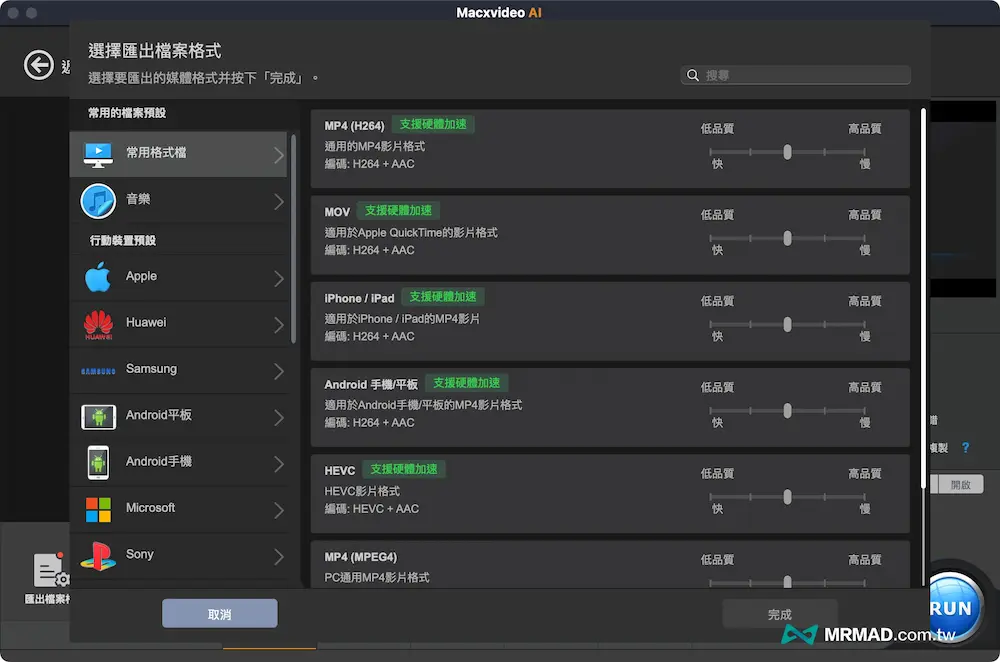
Task: Select the Huawei logo icon
Action: coord(98,324)
